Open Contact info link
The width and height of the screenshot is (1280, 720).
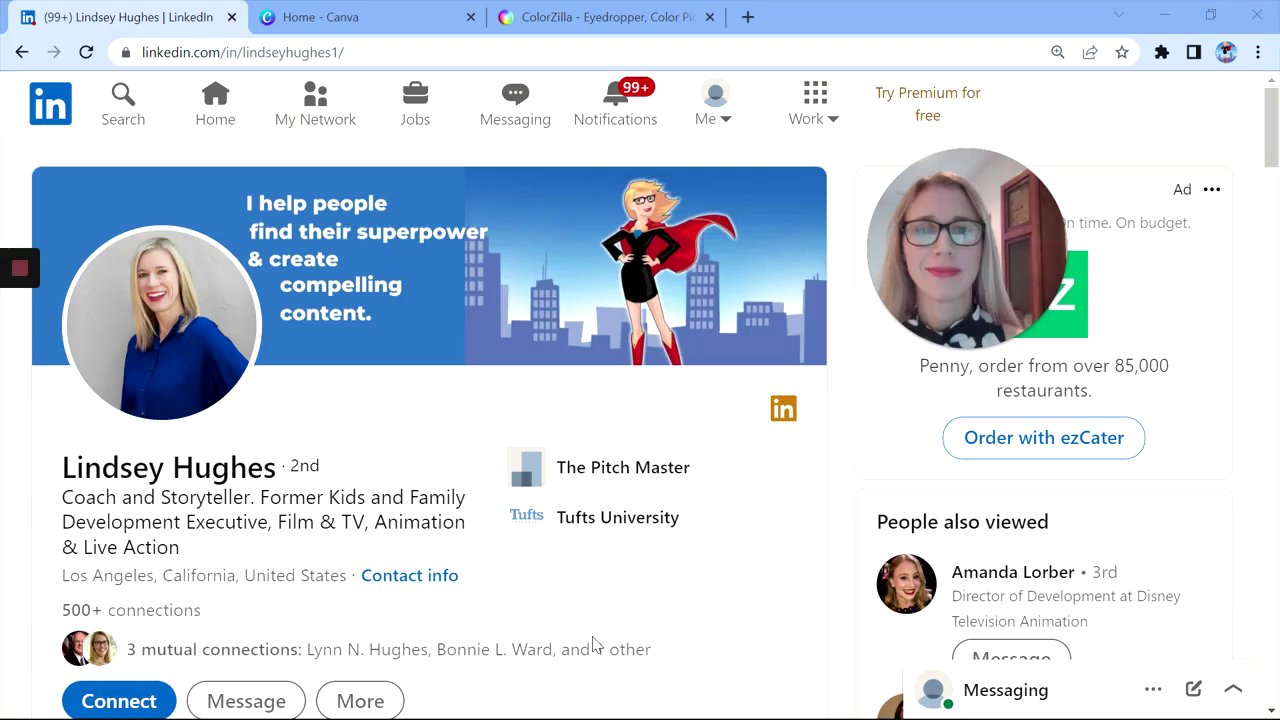click(410, 576)
